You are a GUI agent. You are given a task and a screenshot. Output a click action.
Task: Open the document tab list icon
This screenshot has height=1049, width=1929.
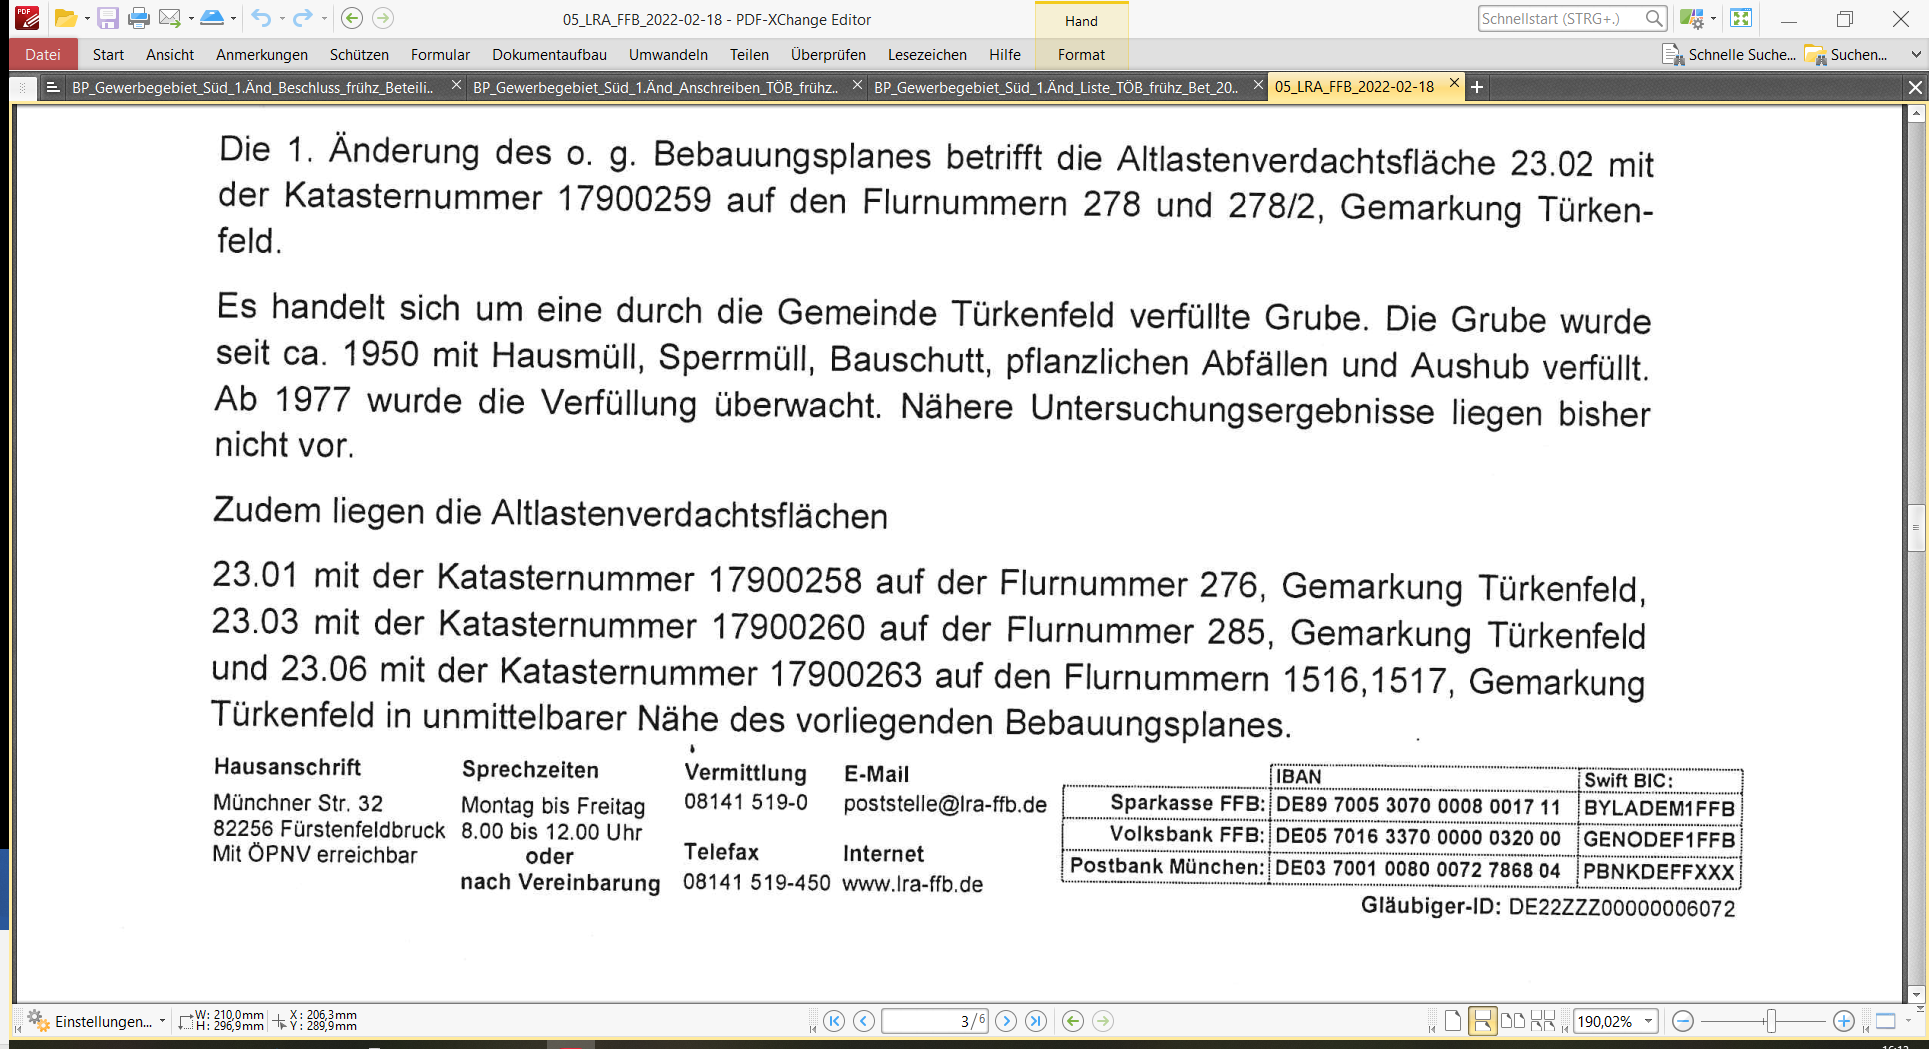(53, 88)
